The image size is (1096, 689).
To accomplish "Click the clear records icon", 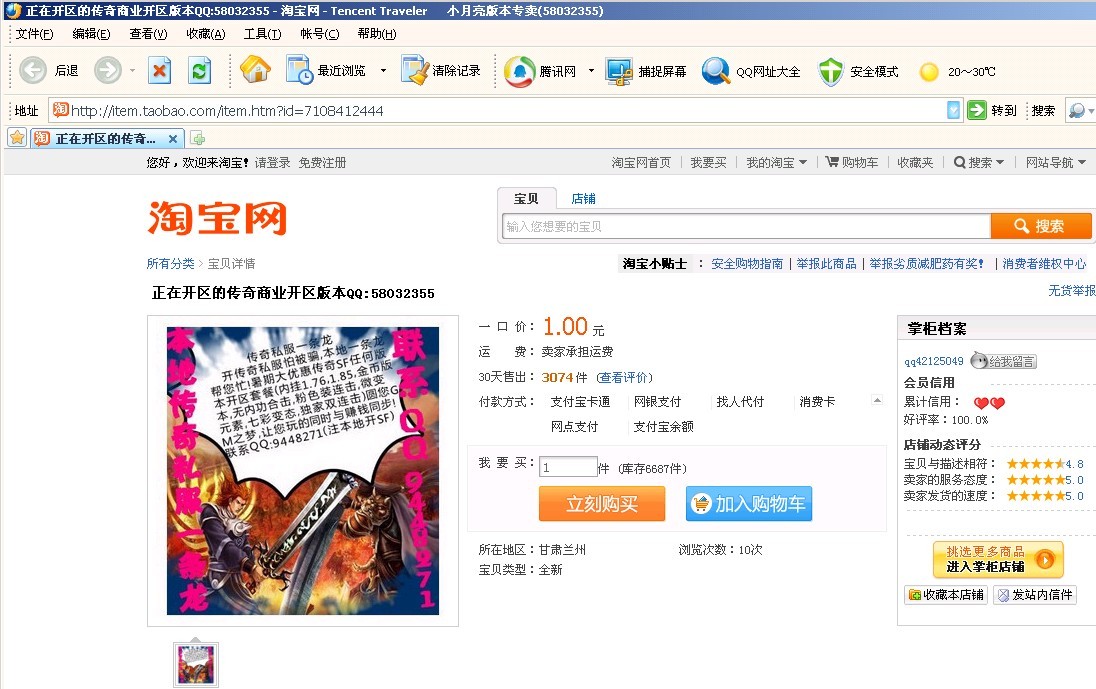I will coord(415,71).
